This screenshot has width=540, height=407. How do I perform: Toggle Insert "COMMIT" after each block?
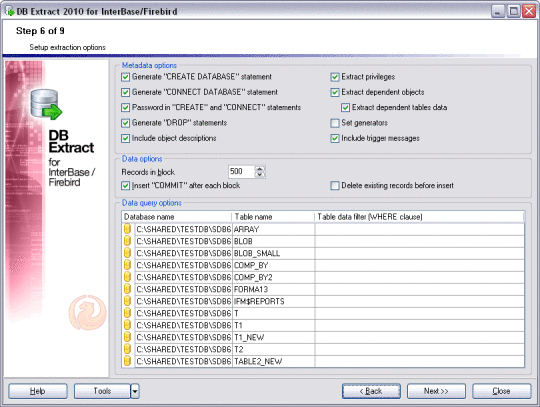tap(125, 186)
